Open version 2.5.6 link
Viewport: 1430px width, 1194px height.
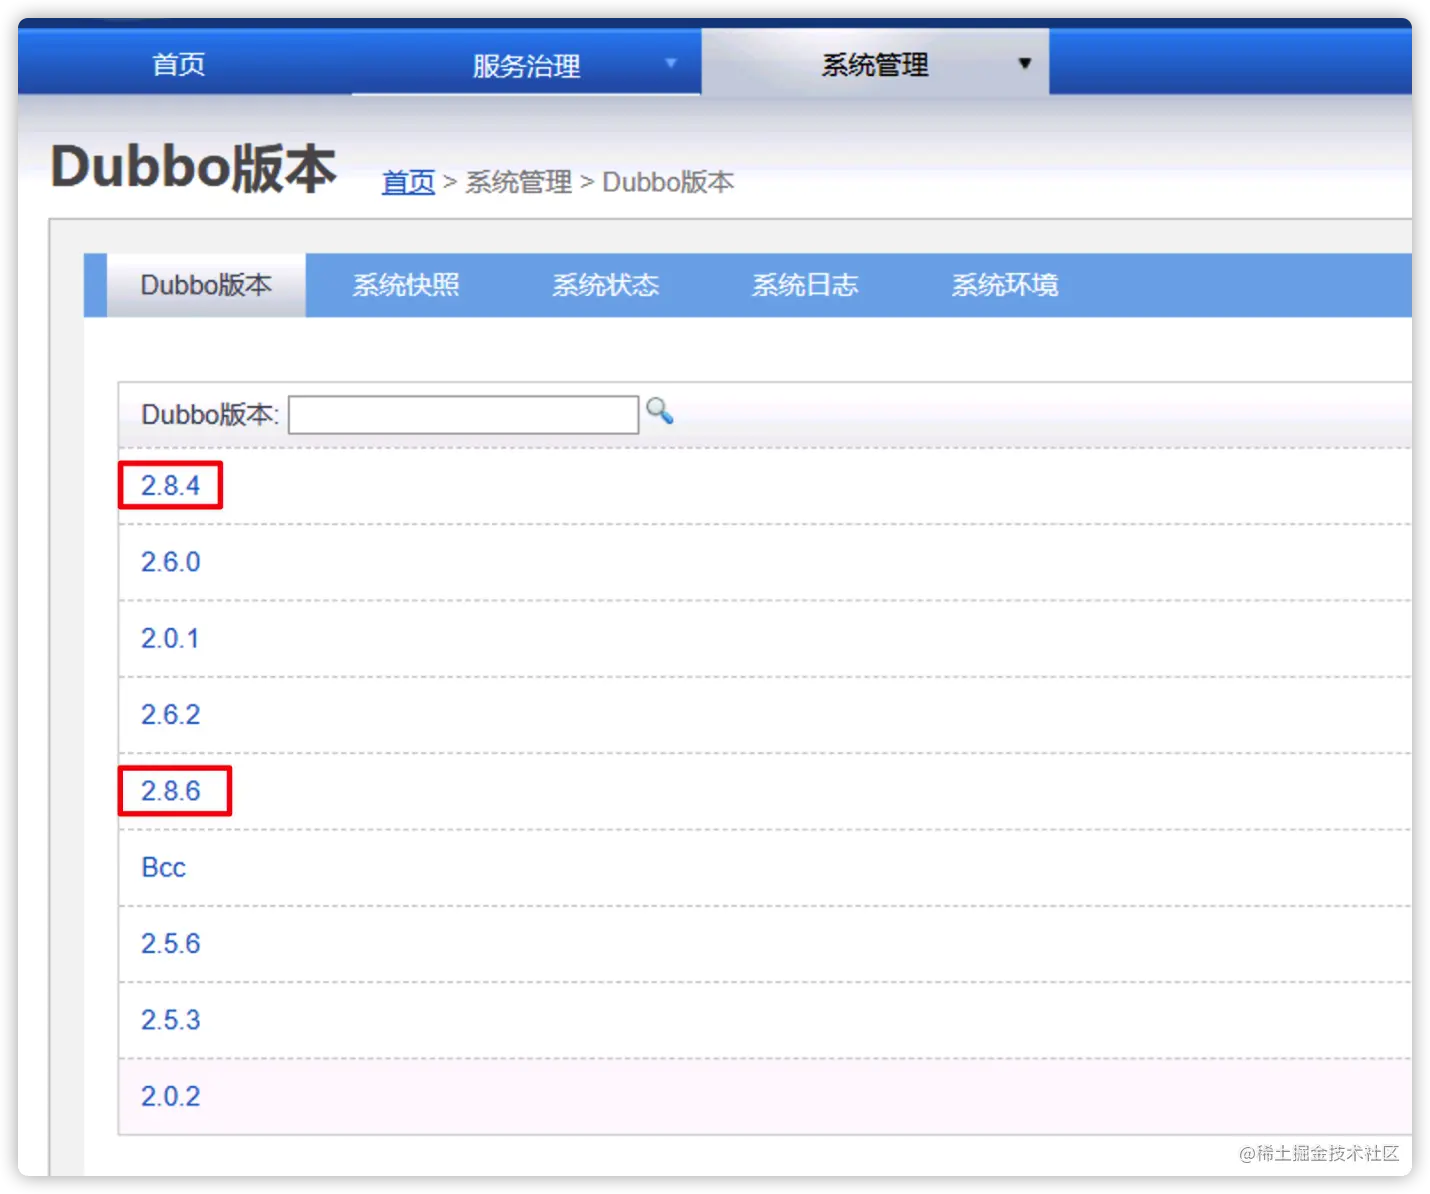(170, 944)
